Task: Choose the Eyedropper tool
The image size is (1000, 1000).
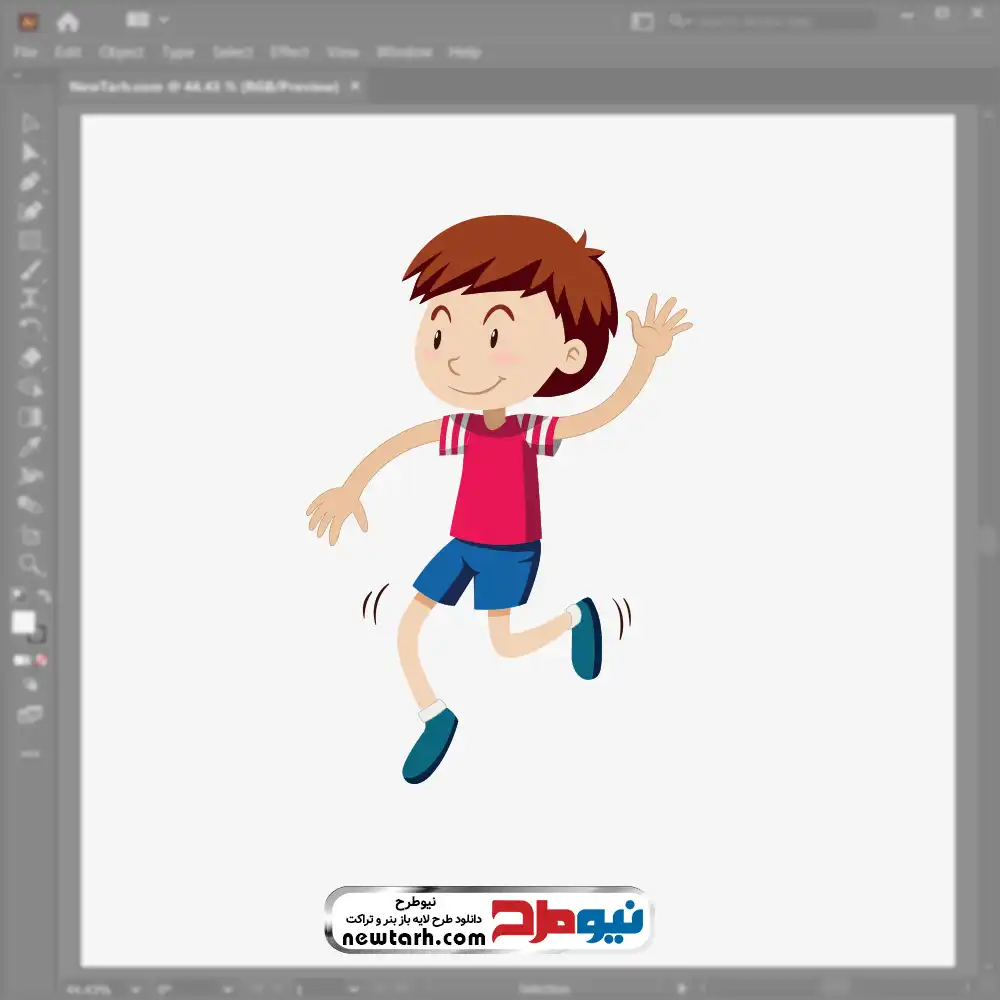Action: point(30,446)
